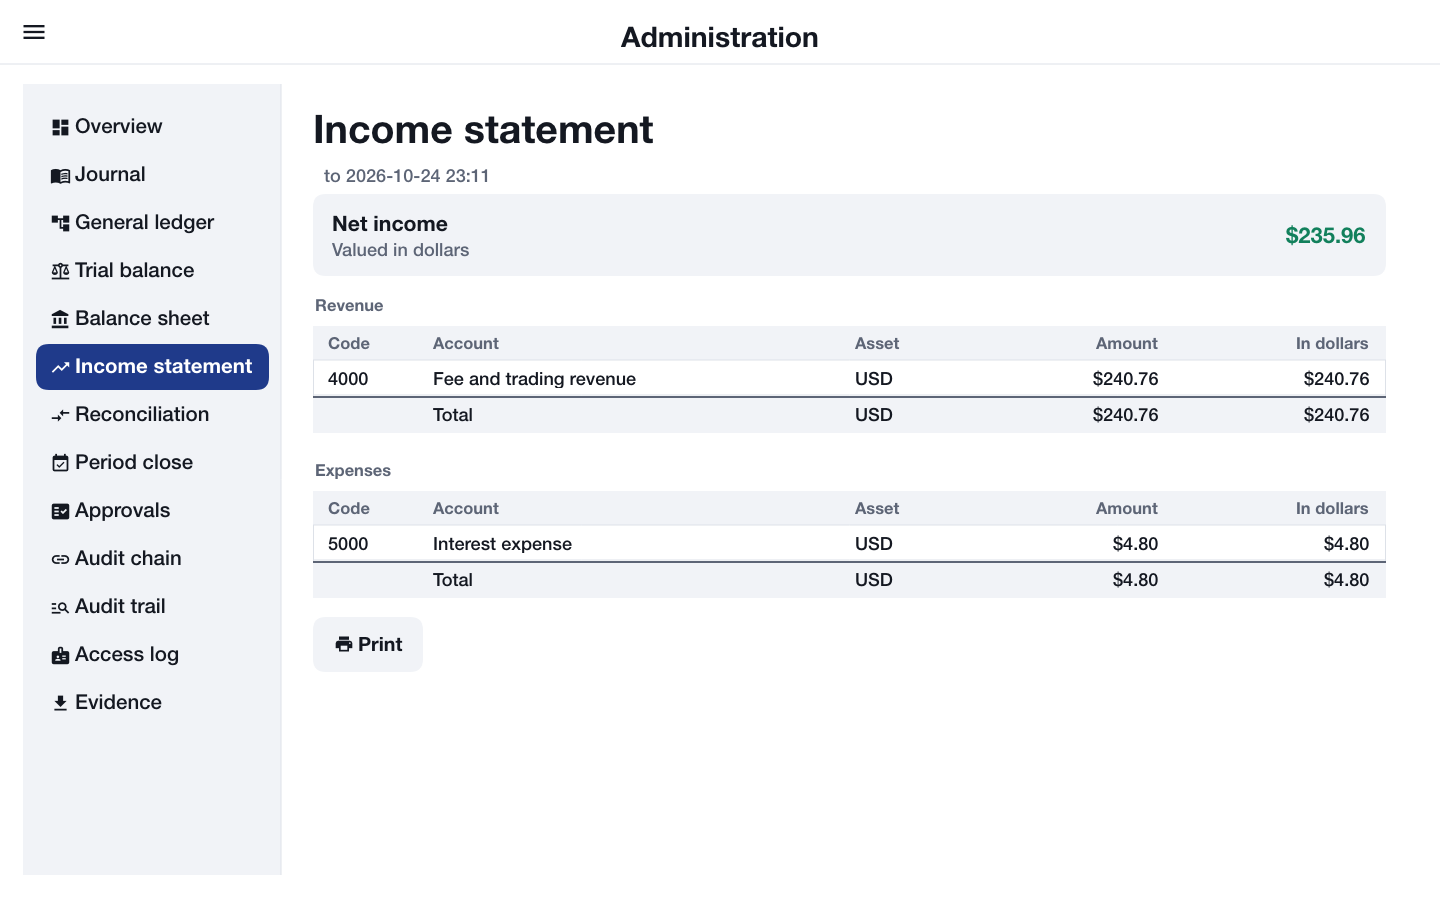Click the Period close calendar icon

pyautogui.click(x=60, y=463)
